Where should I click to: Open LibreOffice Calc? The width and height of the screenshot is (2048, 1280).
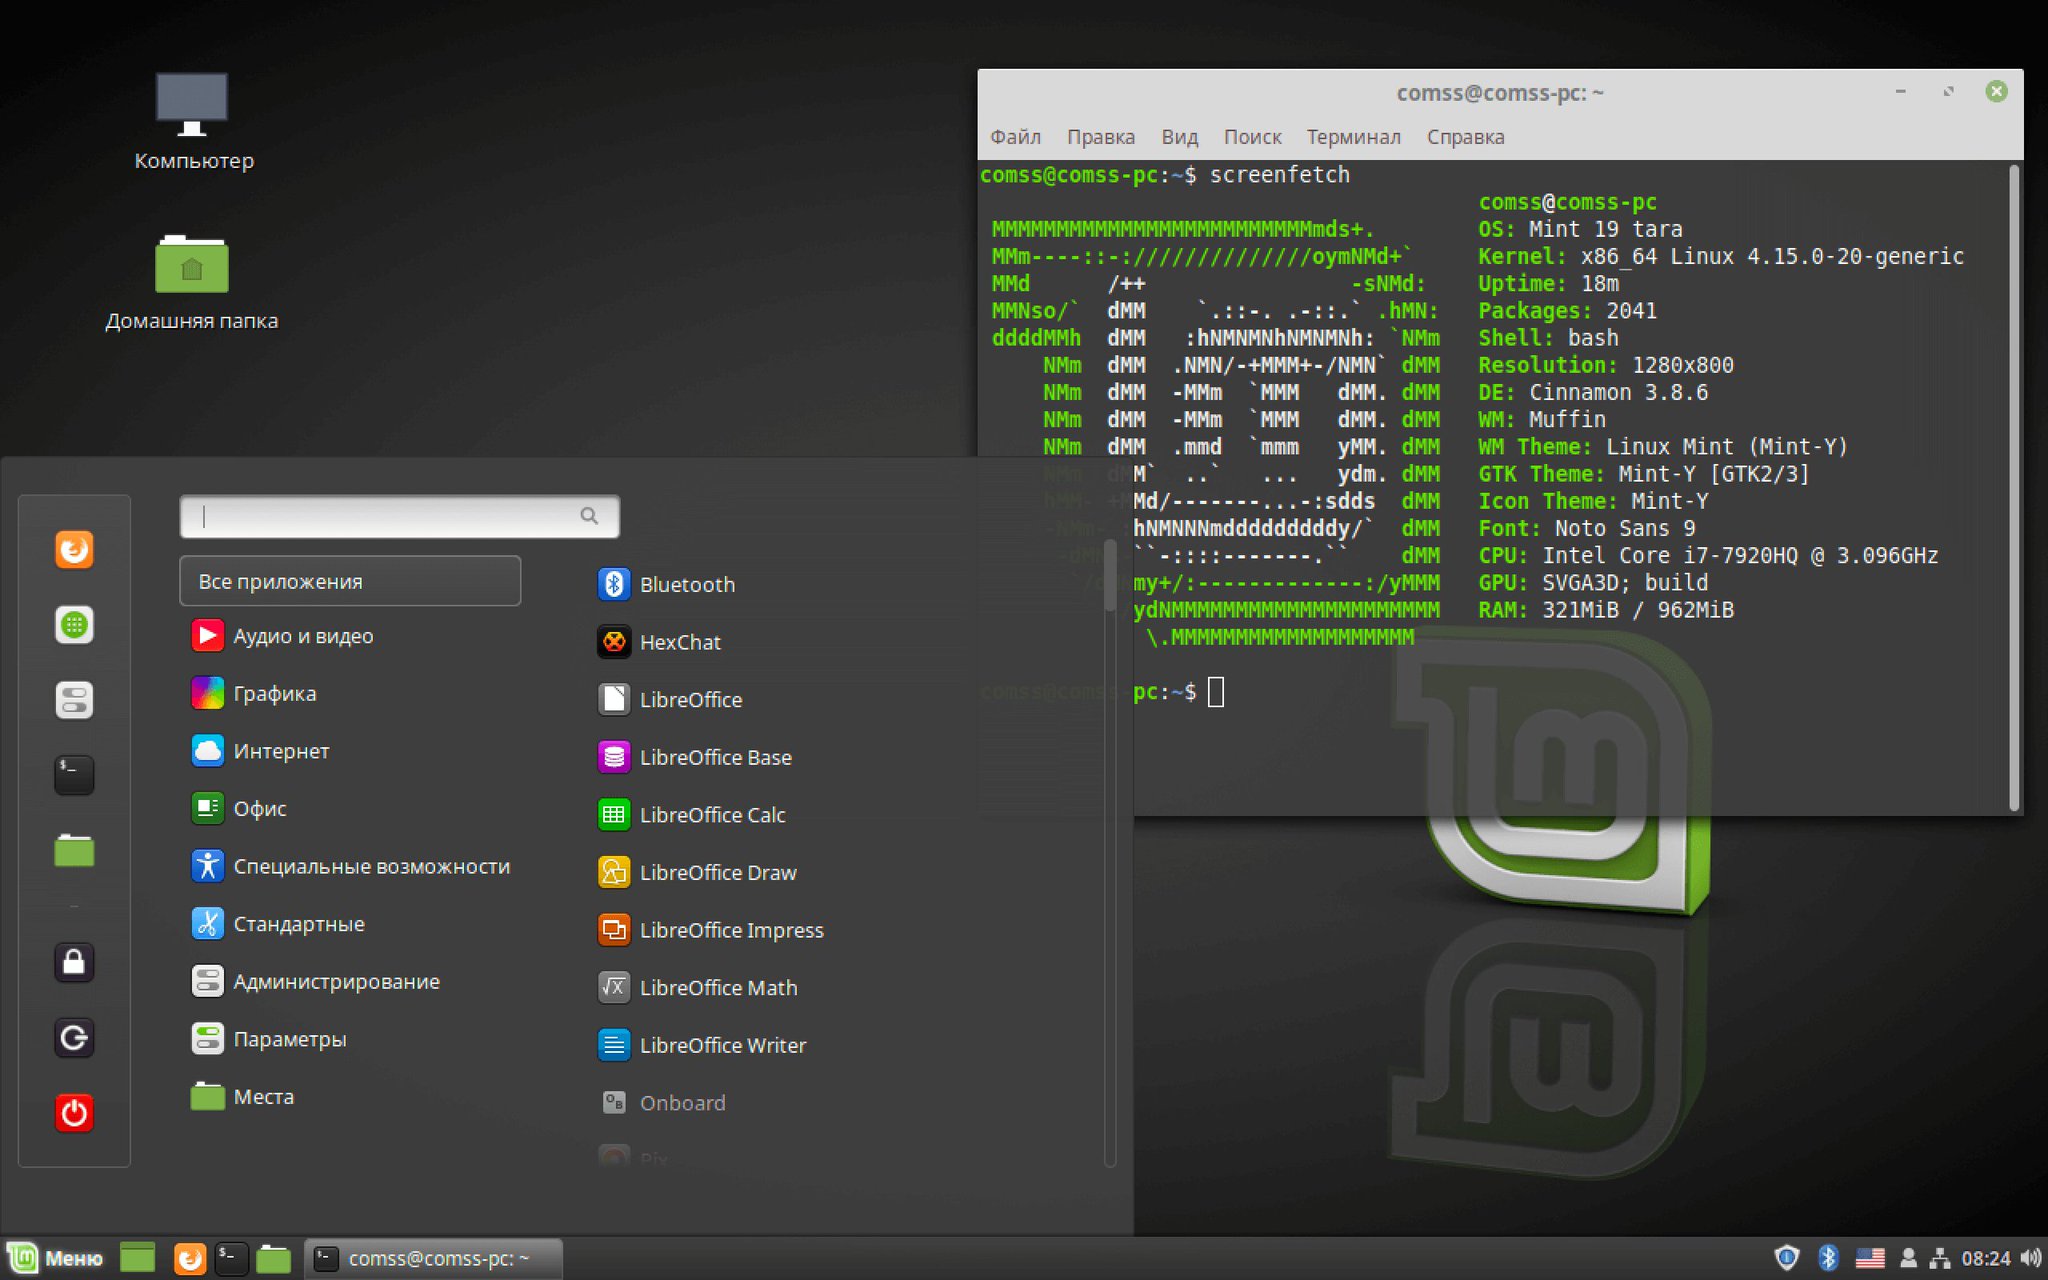coord(692,815)
